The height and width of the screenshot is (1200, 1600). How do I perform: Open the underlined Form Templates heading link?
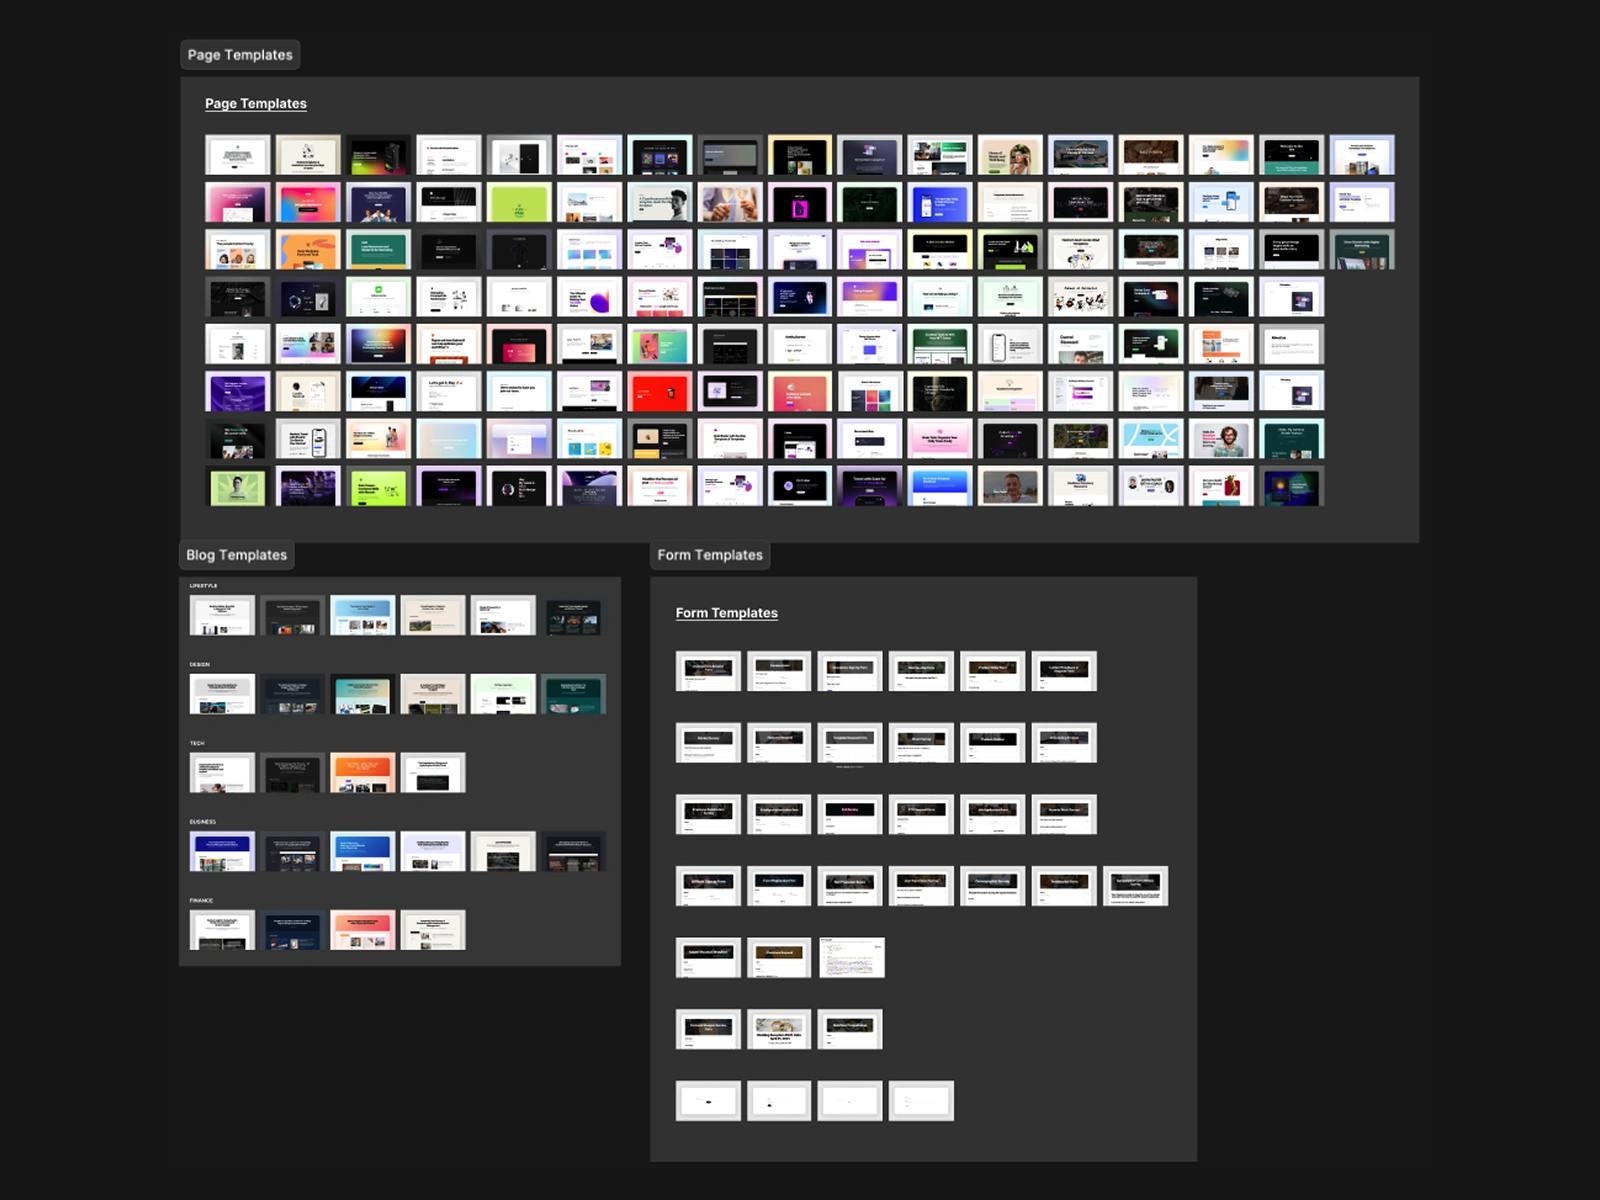click(x=727, y=612)
